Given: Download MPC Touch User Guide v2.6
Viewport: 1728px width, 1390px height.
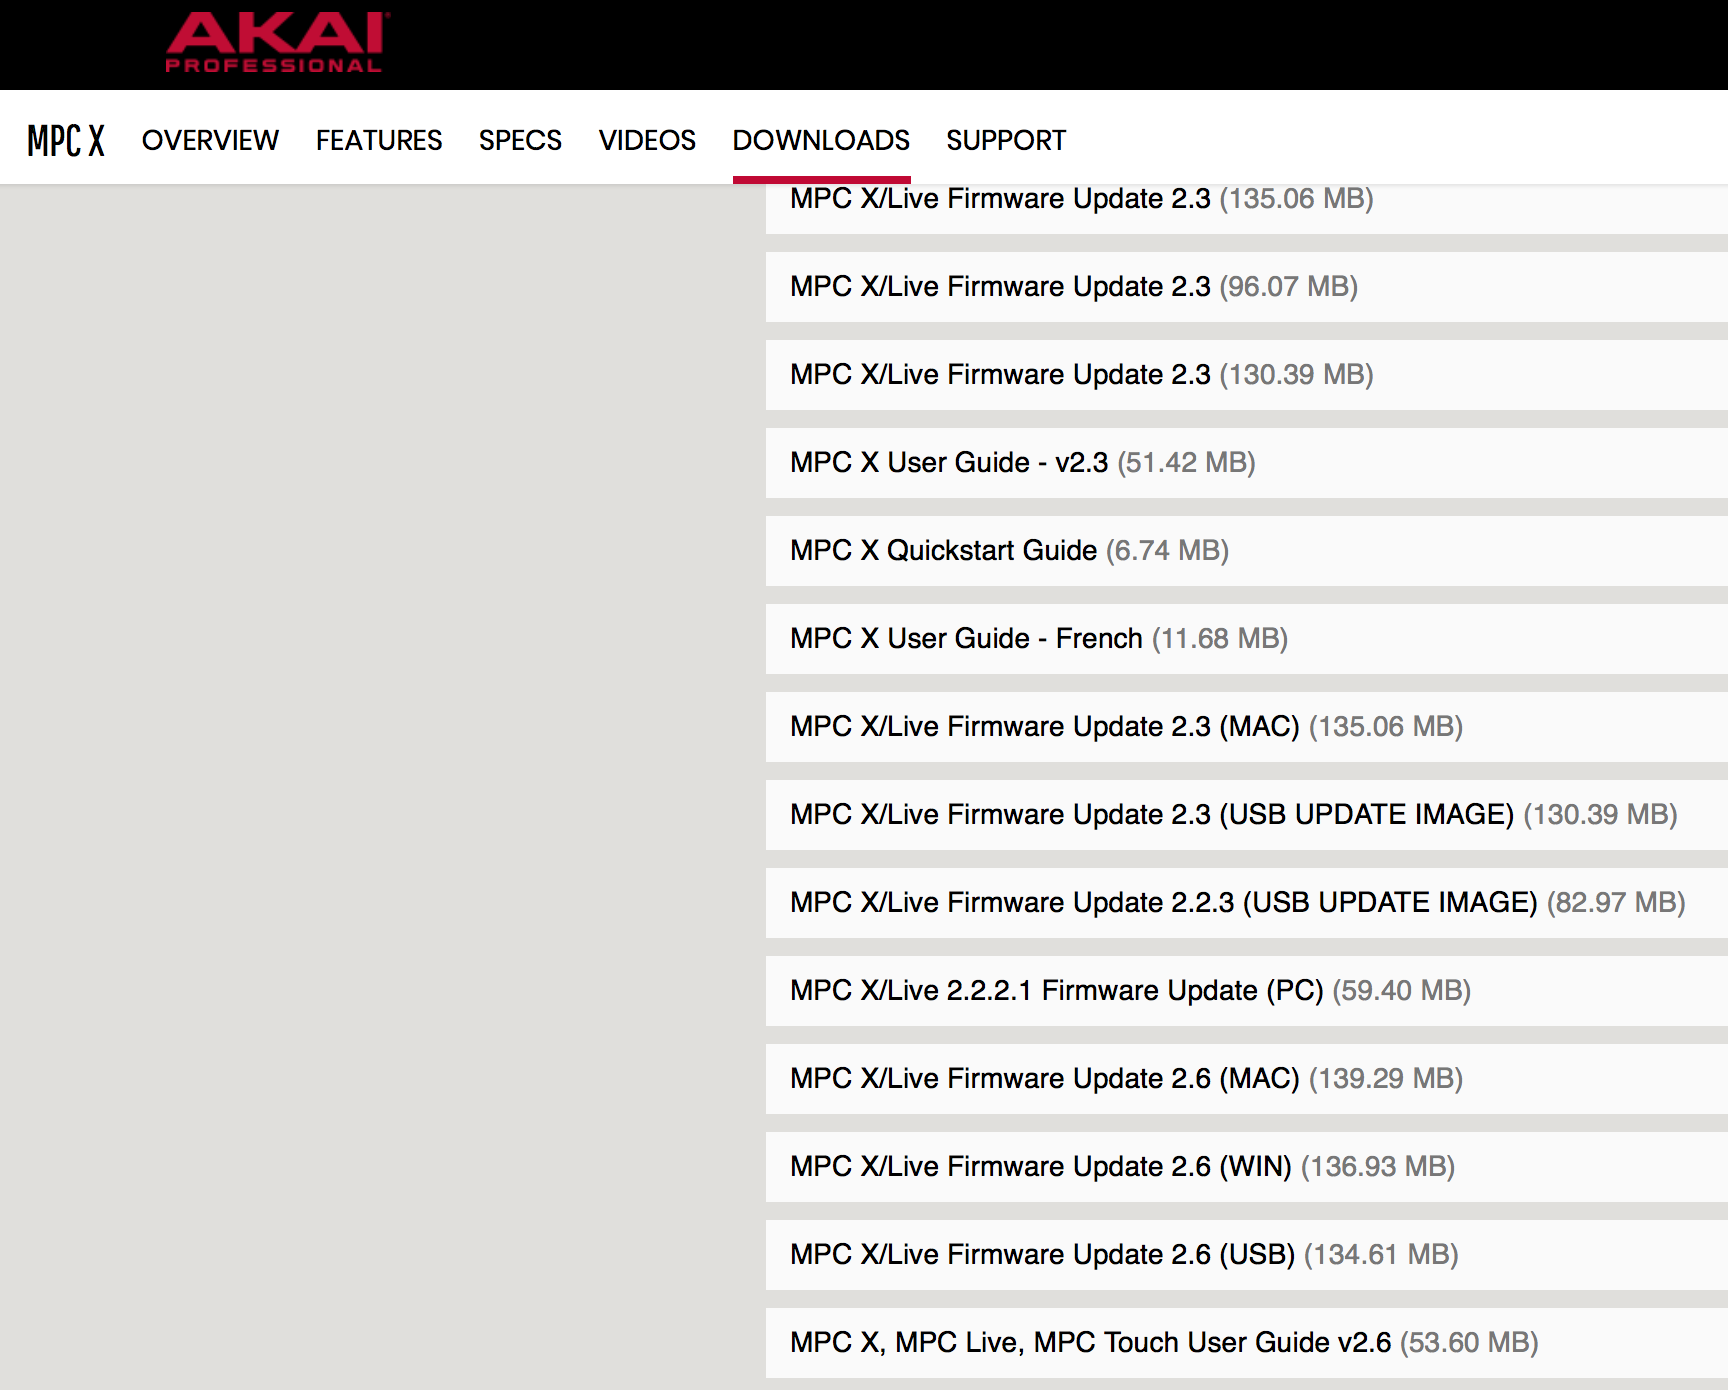Looking at the screenshot, I should pyautogui.click(x=1247, y=1343).
